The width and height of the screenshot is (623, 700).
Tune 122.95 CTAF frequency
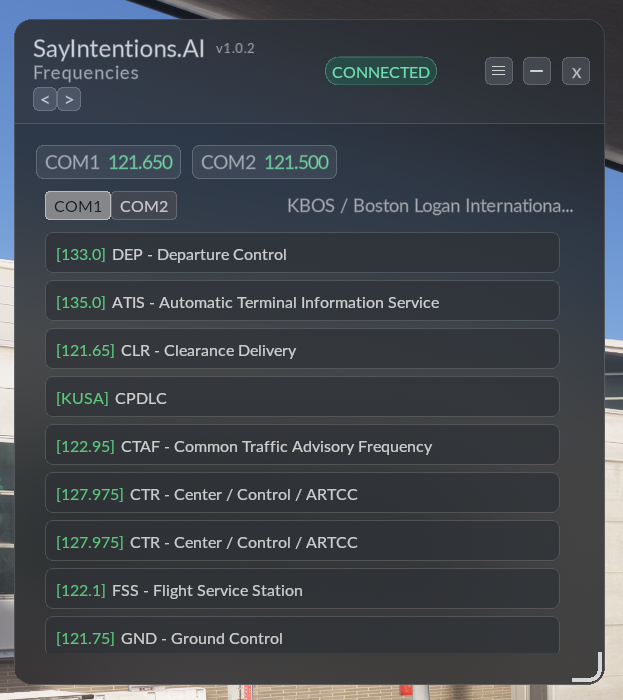pos(302,445)
